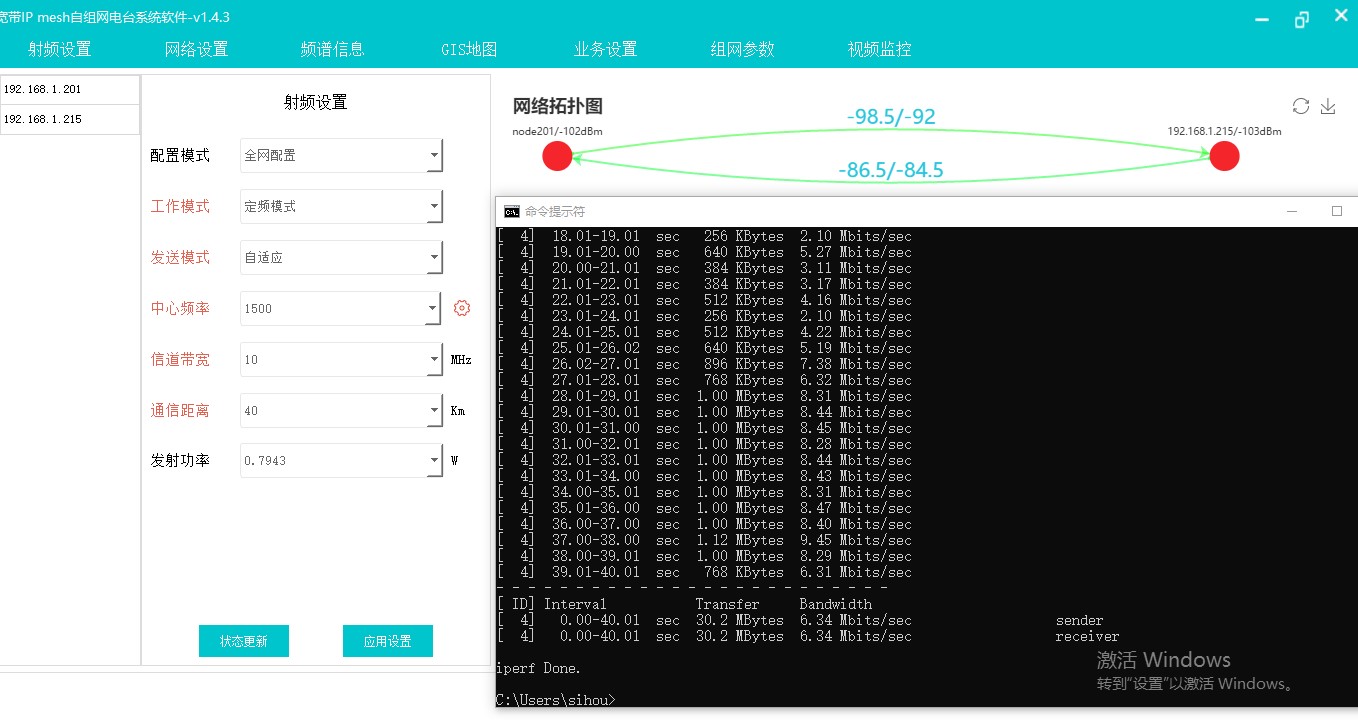Click the 状态更新 button
1358x723 pixels.
coord(244,641)
